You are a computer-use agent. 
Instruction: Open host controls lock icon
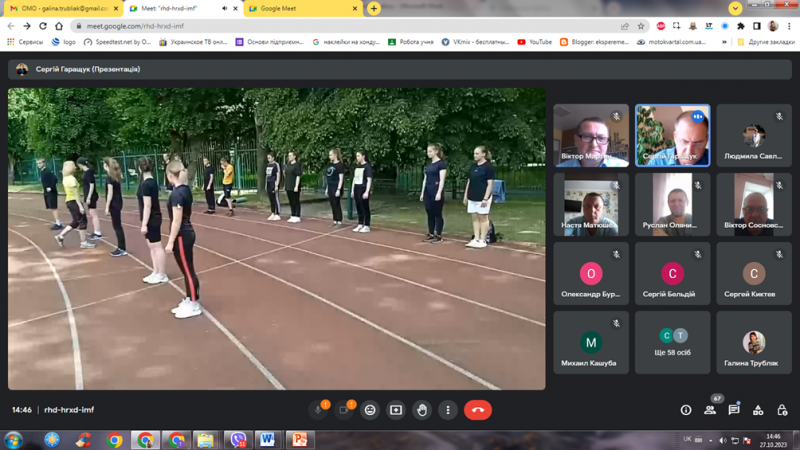[782, 410]
